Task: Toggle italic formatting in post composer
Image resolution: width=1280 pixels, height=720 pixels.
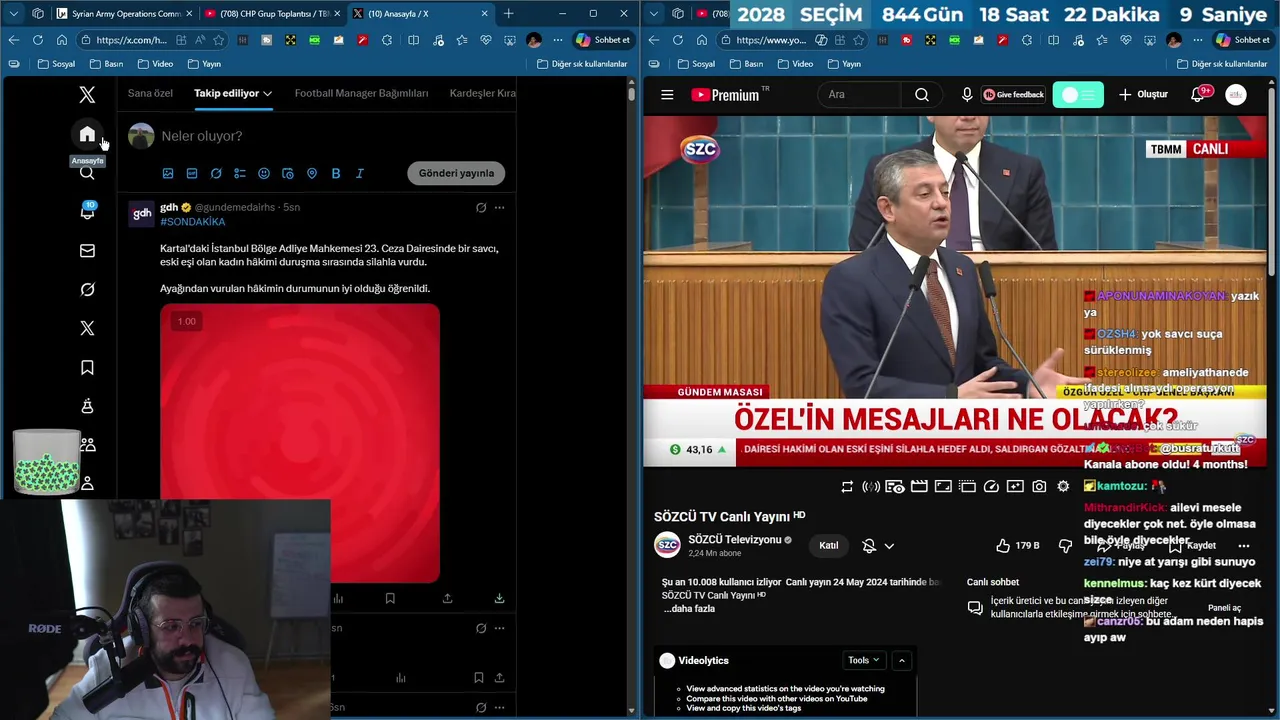Action: [360, 173]
